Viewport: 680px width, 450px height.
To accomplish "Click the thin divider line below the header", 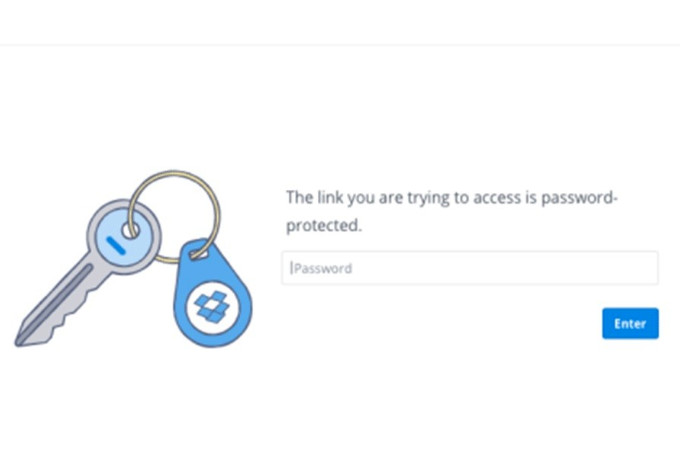I will pos(340,45).
